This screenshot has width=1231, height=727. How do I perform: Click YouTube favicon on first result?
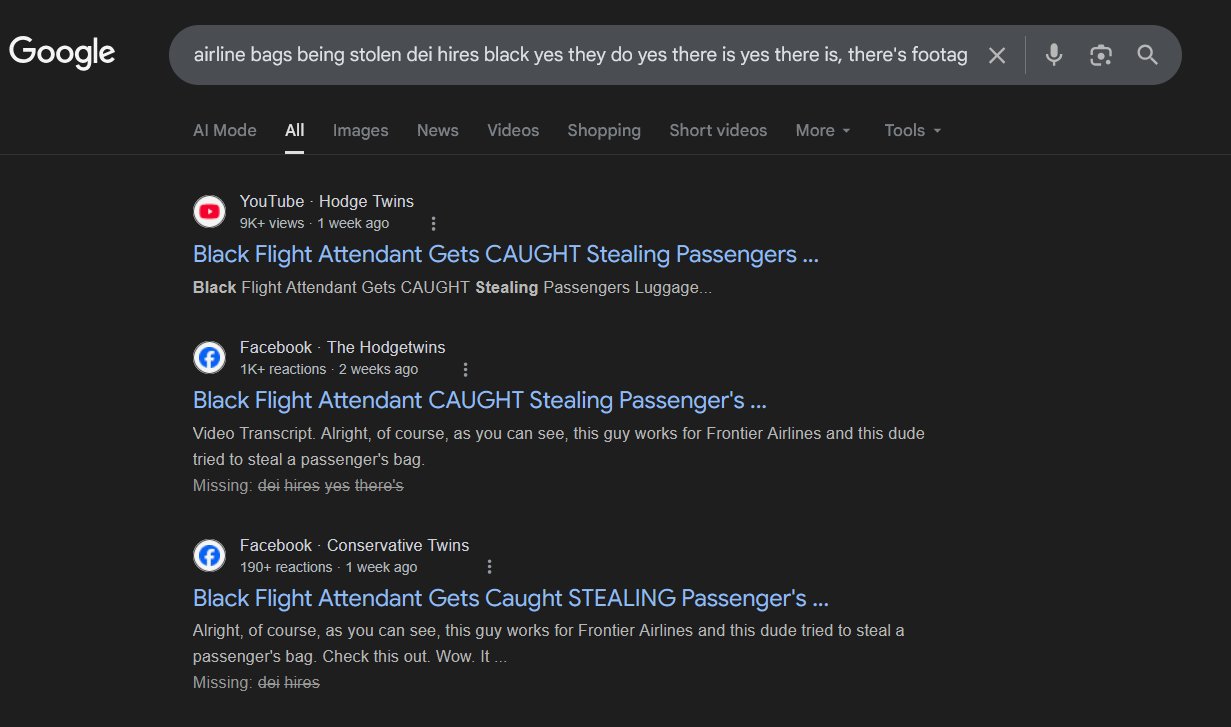point(210,212)
